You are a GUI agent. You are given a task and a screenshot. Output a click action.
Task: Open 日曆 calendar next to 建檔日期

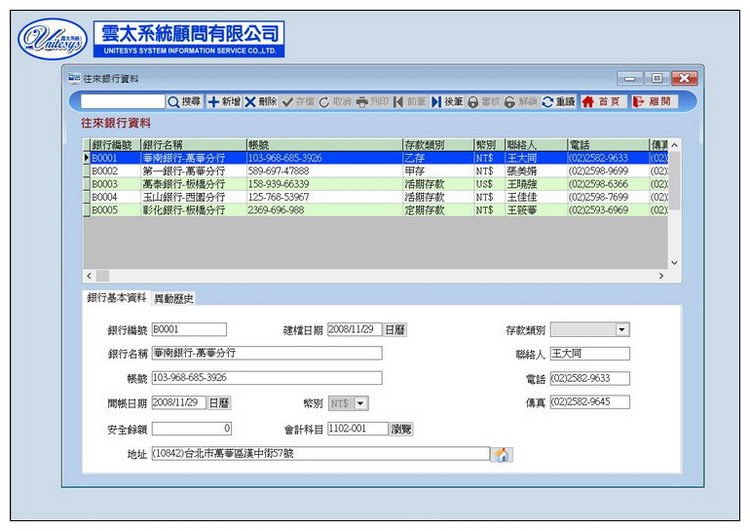tap(395, 330)
